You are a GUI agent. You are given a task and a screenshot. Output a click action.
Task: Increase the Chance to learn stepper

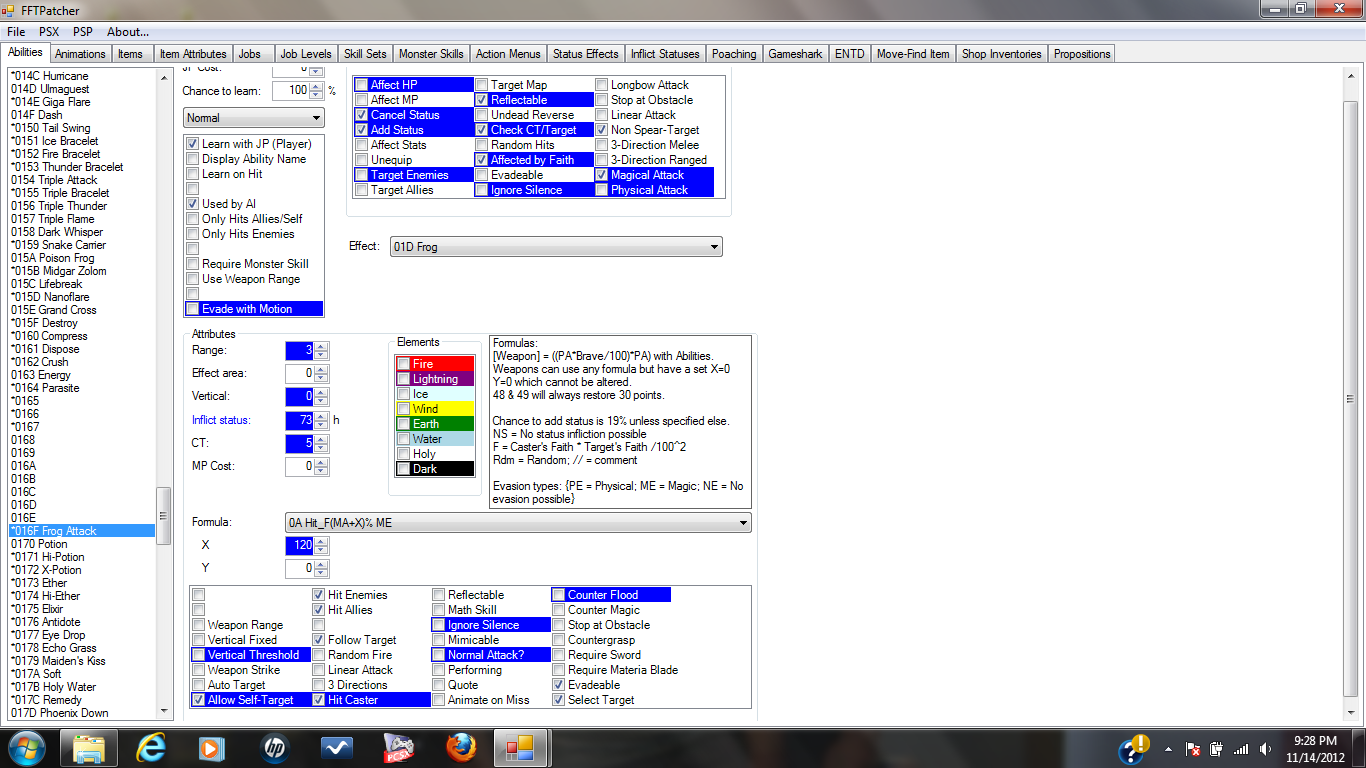pos(316,87)
